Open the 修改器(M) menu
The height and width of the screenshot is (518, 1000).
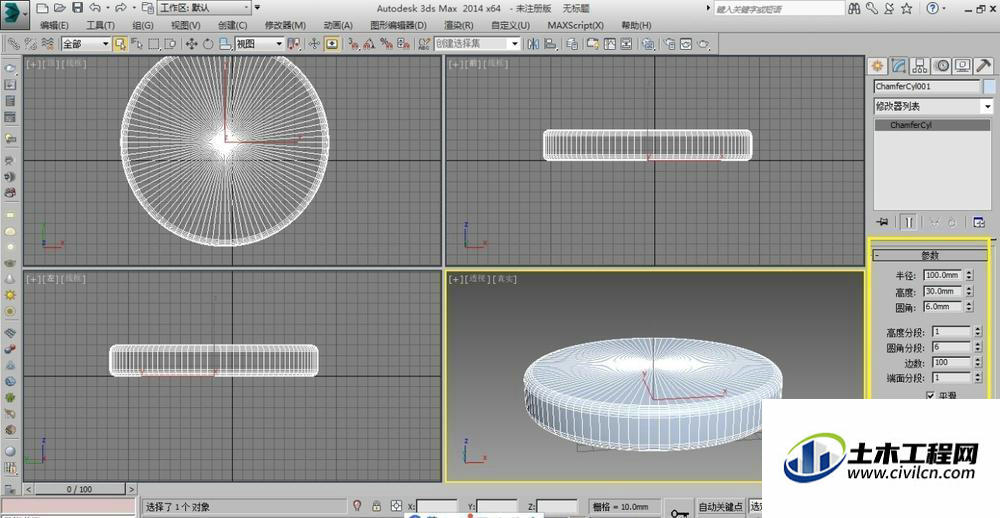pos(285,26)
